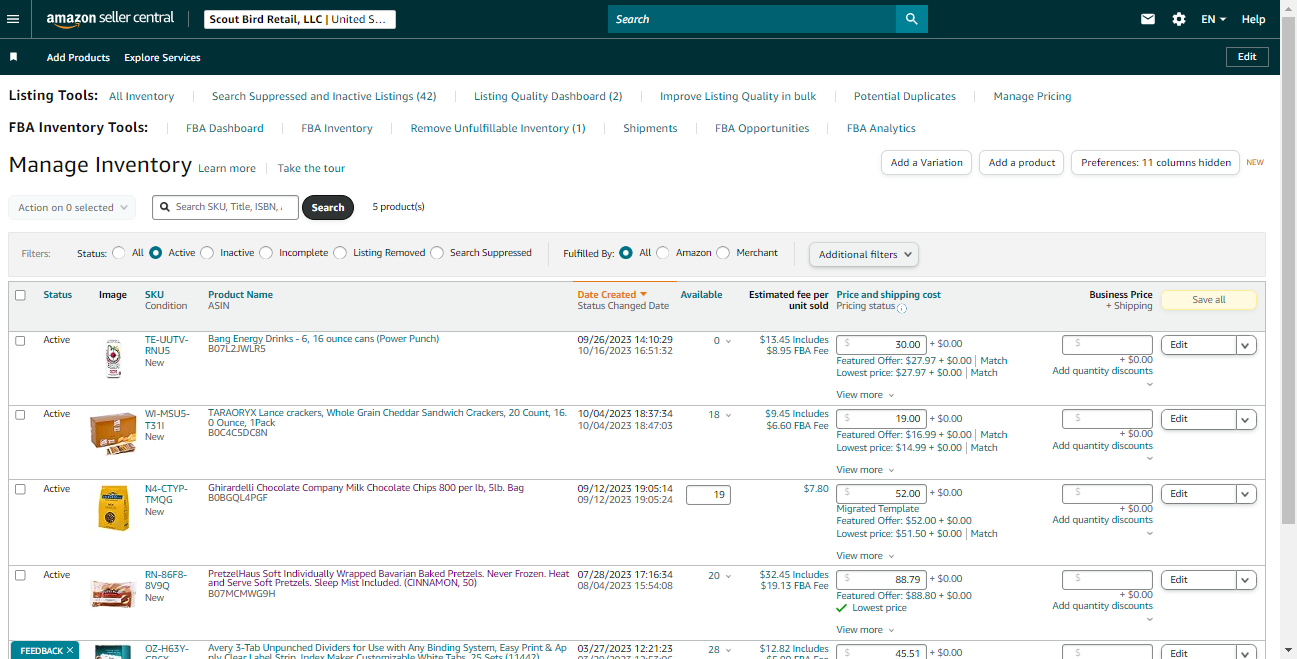1297x659 pixels.
Task: Open Listing Quality Dashboard (2)
Action: point(548,96)
